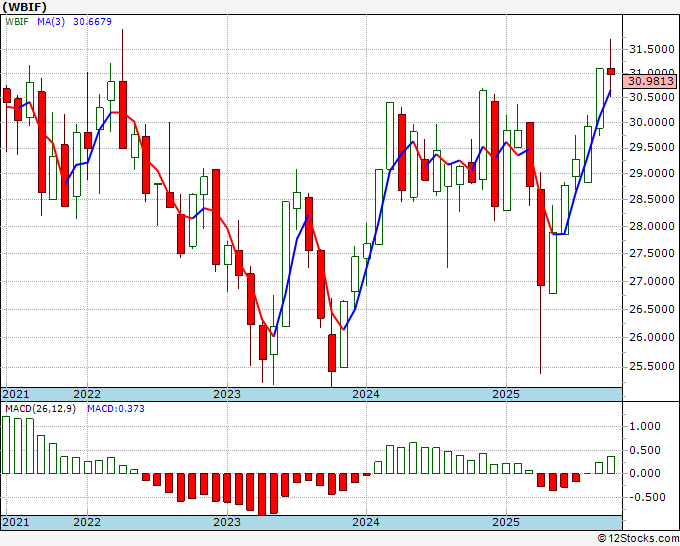Click 2025 on the MACD panel timeline
Viewport: 680px width, 546px height.
click(x=506, y=522)
